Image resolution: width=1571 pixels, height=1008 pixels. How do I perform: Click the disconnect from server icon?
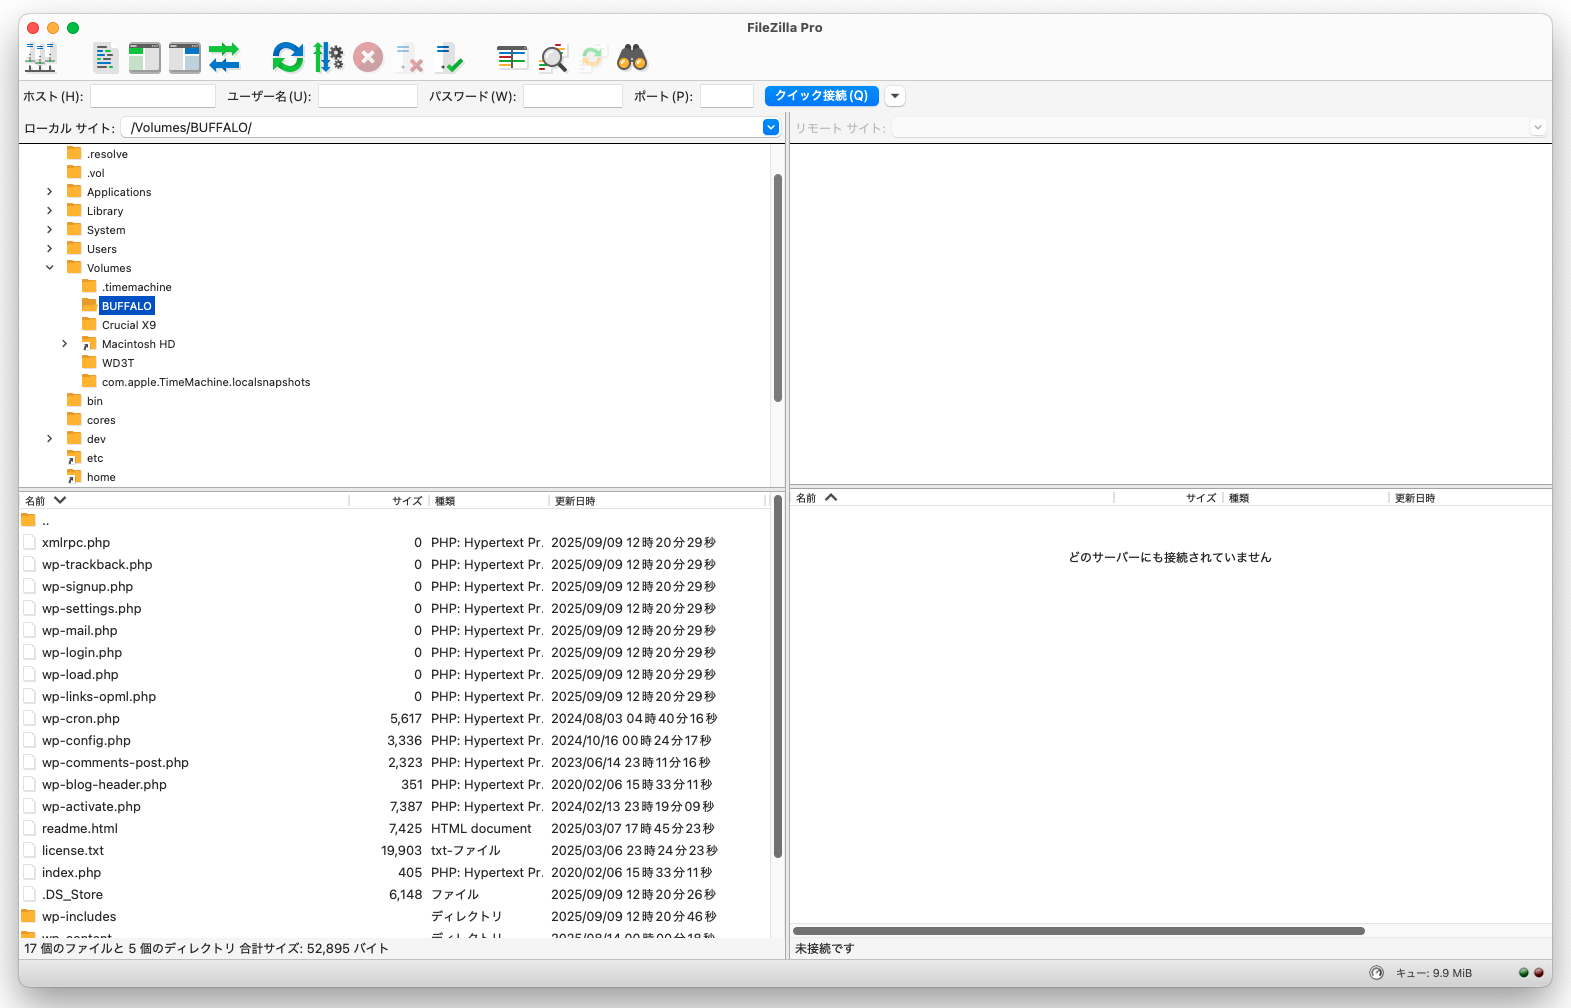409,58
